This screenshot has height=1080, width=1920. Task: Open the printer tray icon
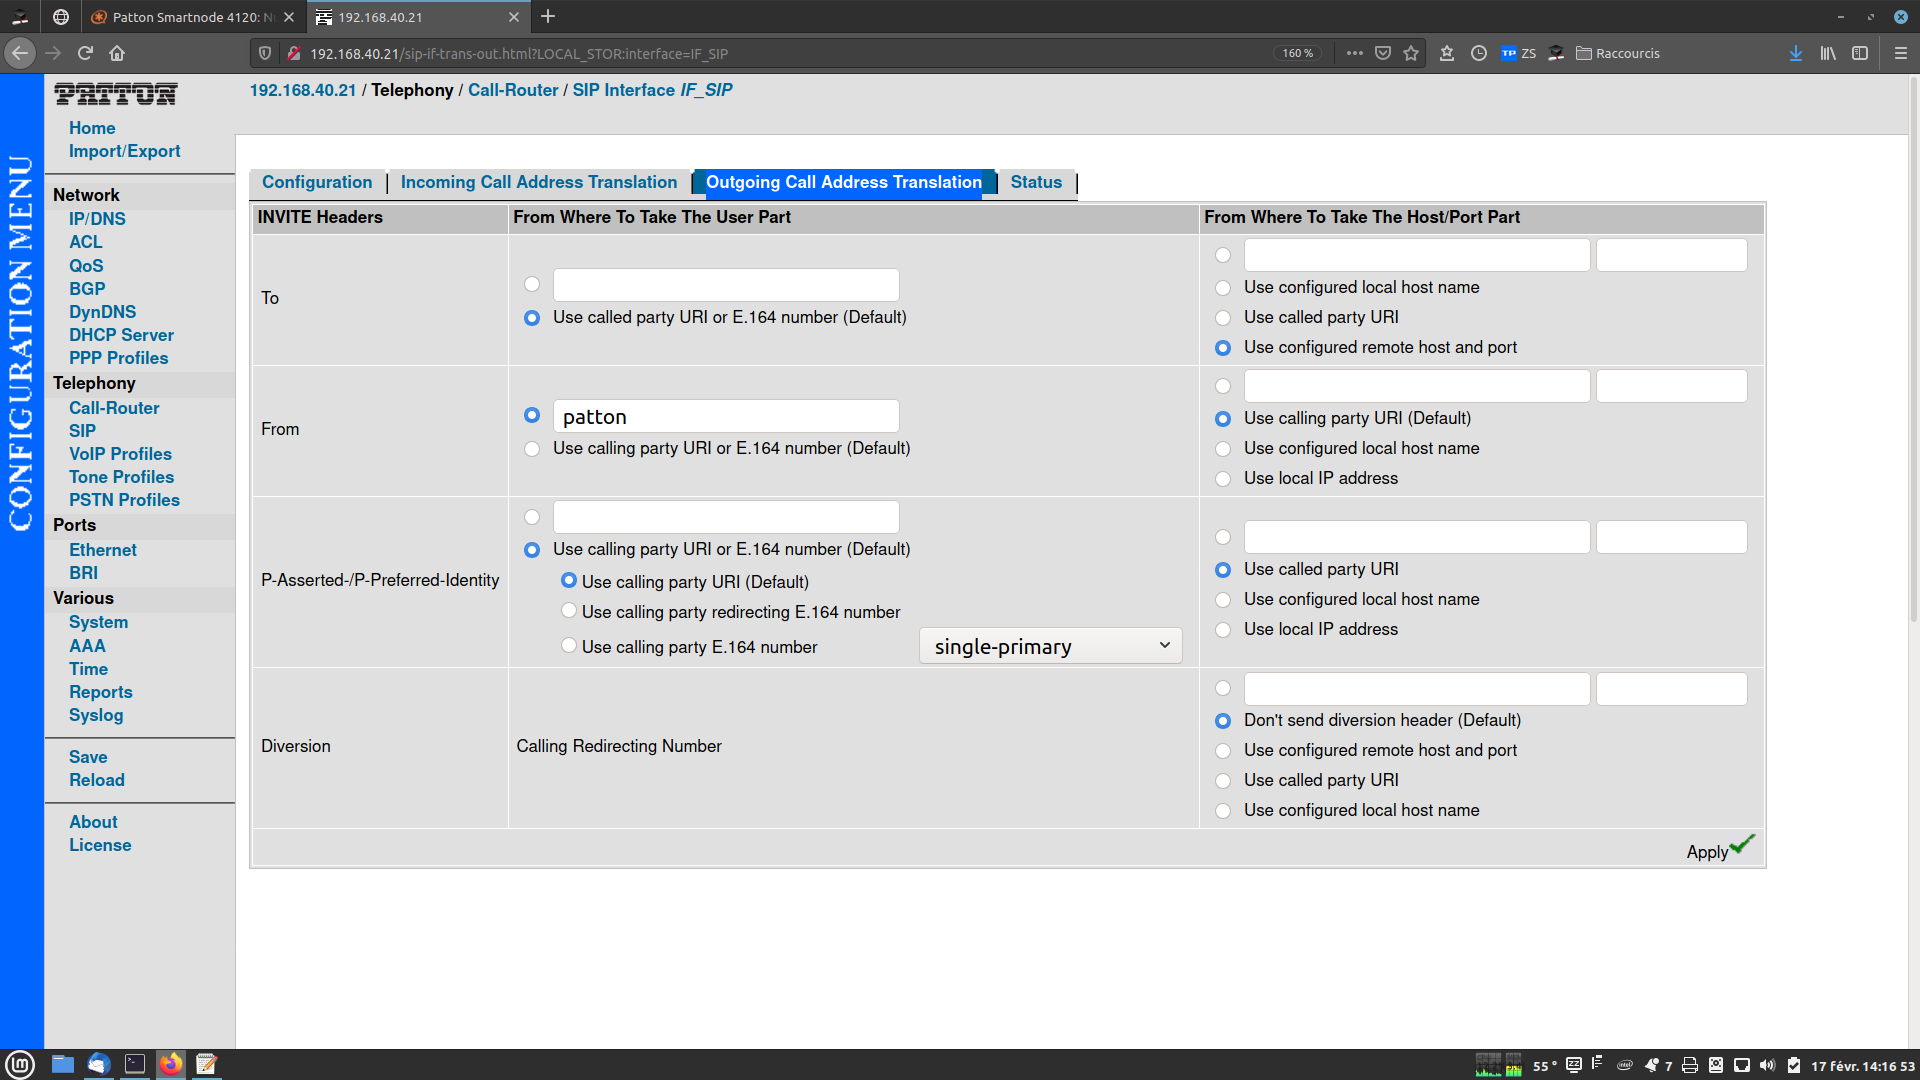(x=1690, y=1065)
